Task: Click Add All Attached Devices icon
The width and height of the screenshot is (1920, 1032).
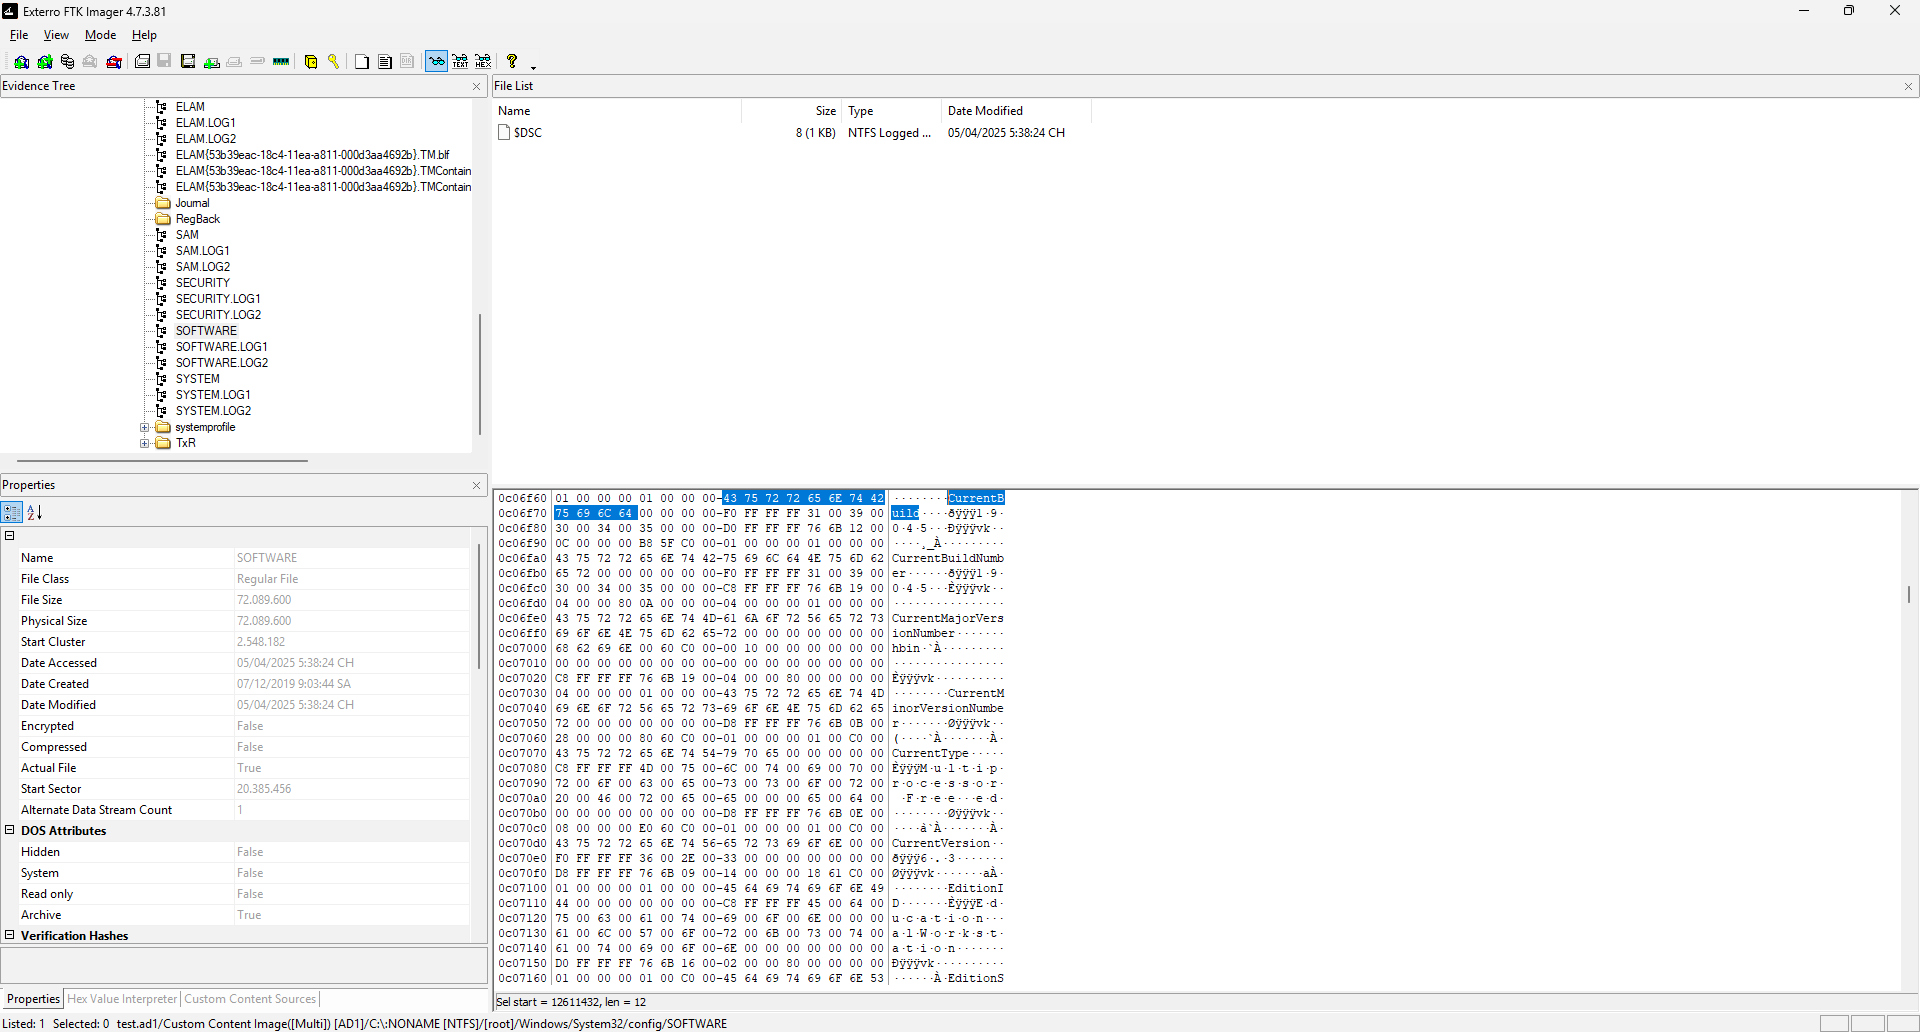Action: click(x=45, y=62)
